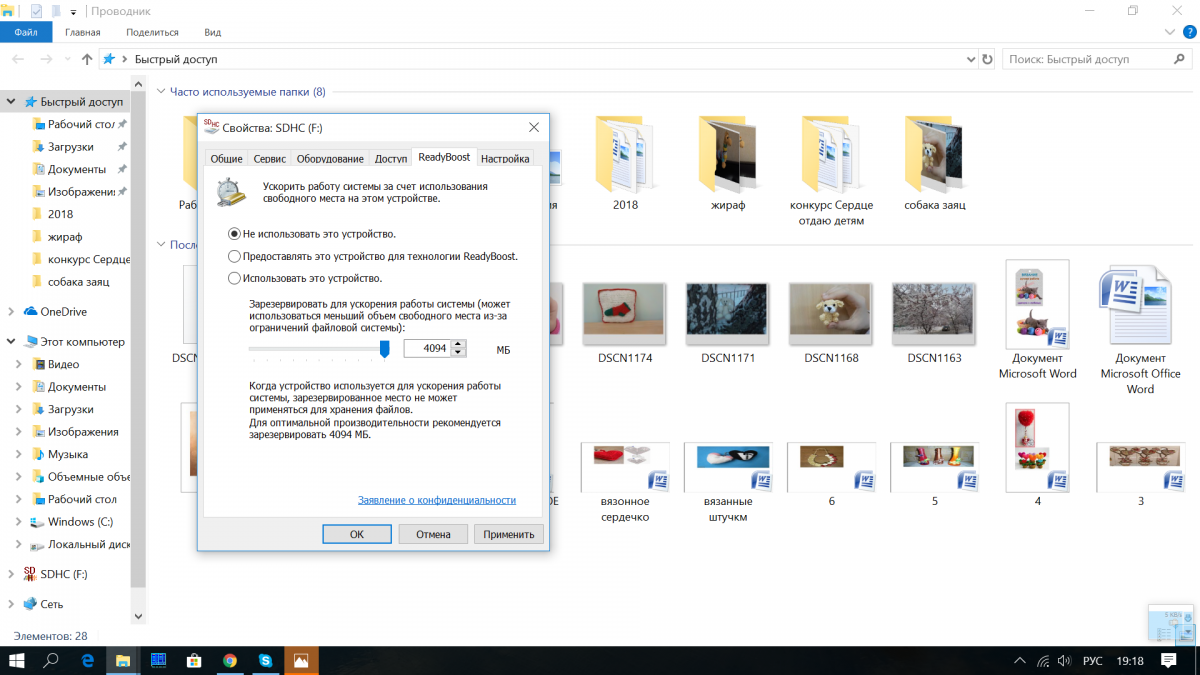The width and height of the screenshot is (1200, 675).
Task: Launch Microsoft Edge from taskbar
Action: click(88, 660)
